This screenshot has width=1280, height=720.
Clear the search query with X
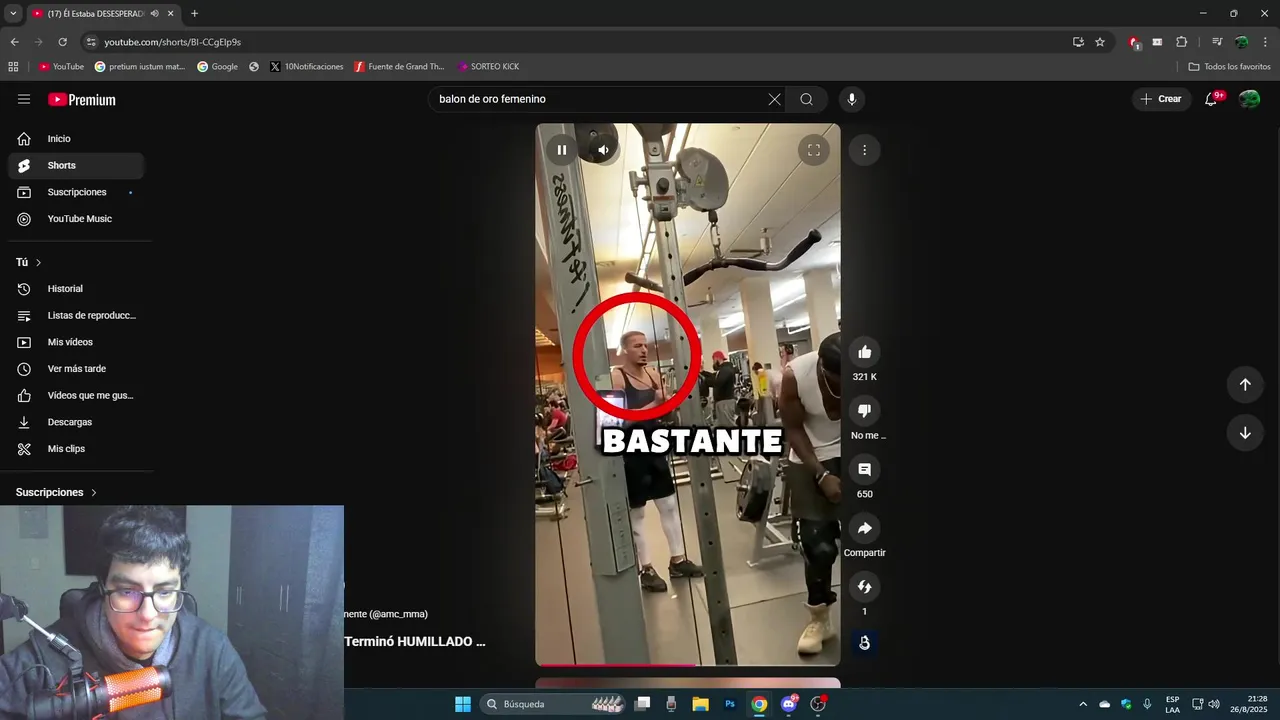[774, 99]
